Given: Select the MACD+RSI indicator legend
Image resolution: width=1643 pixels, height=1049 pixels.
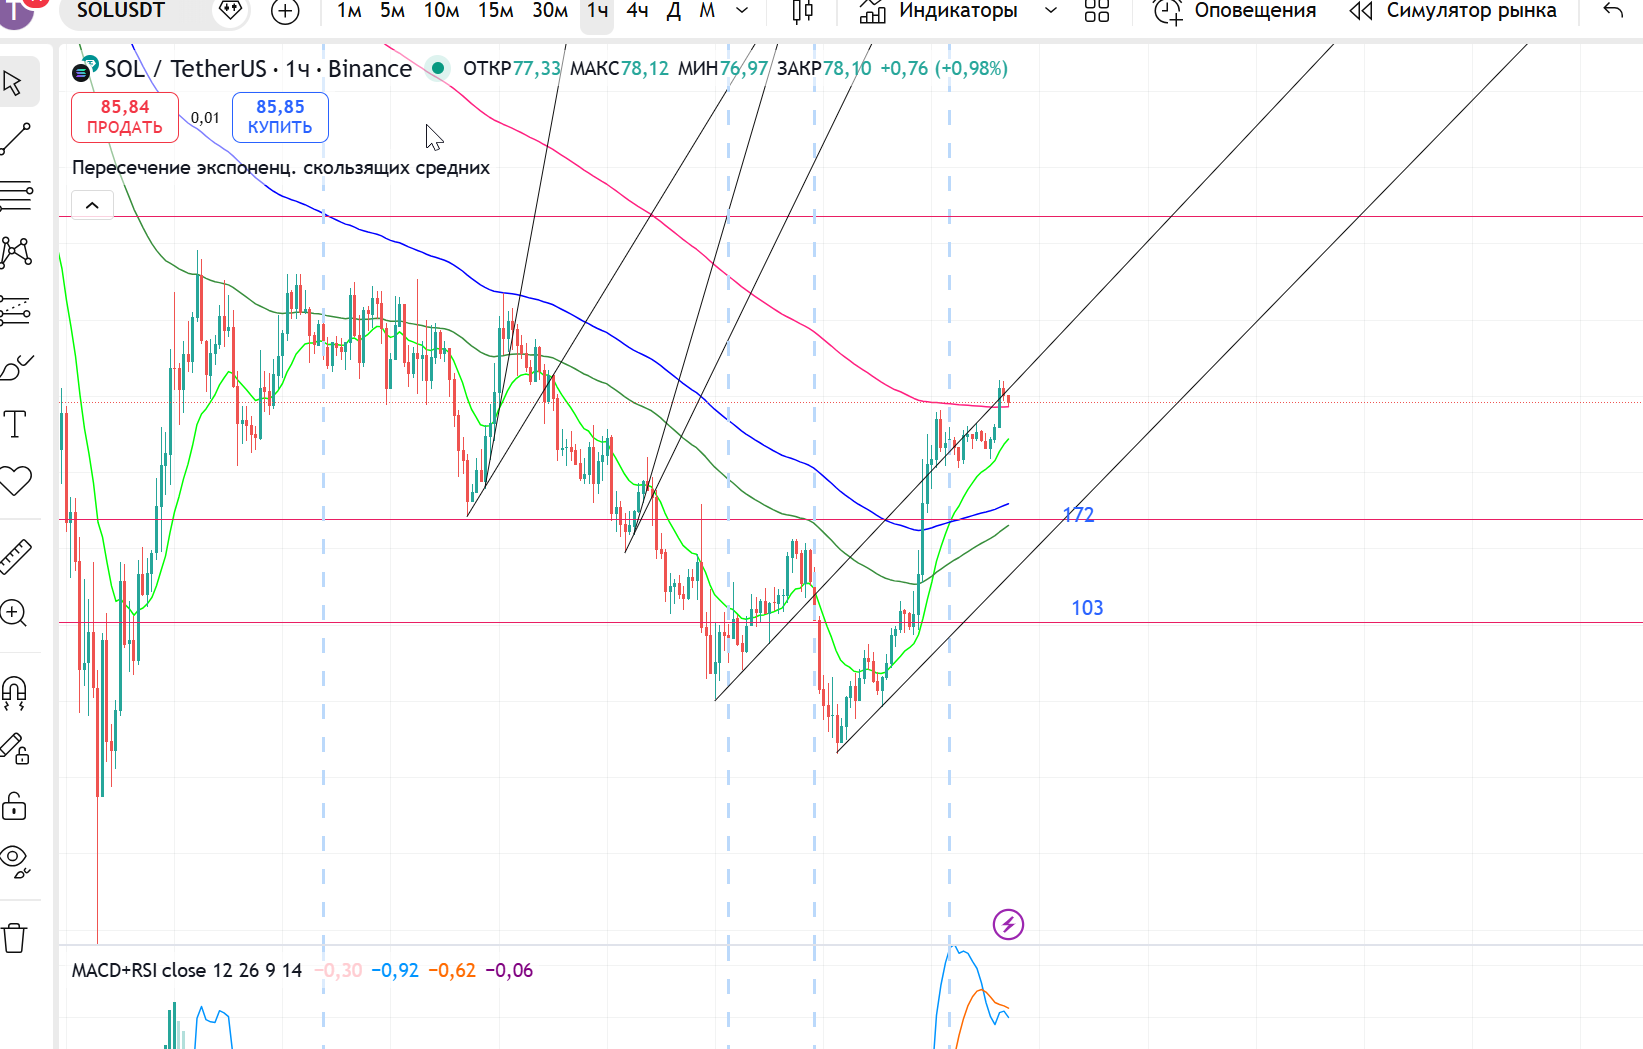Looking at the screenshot, I should 187,970.
